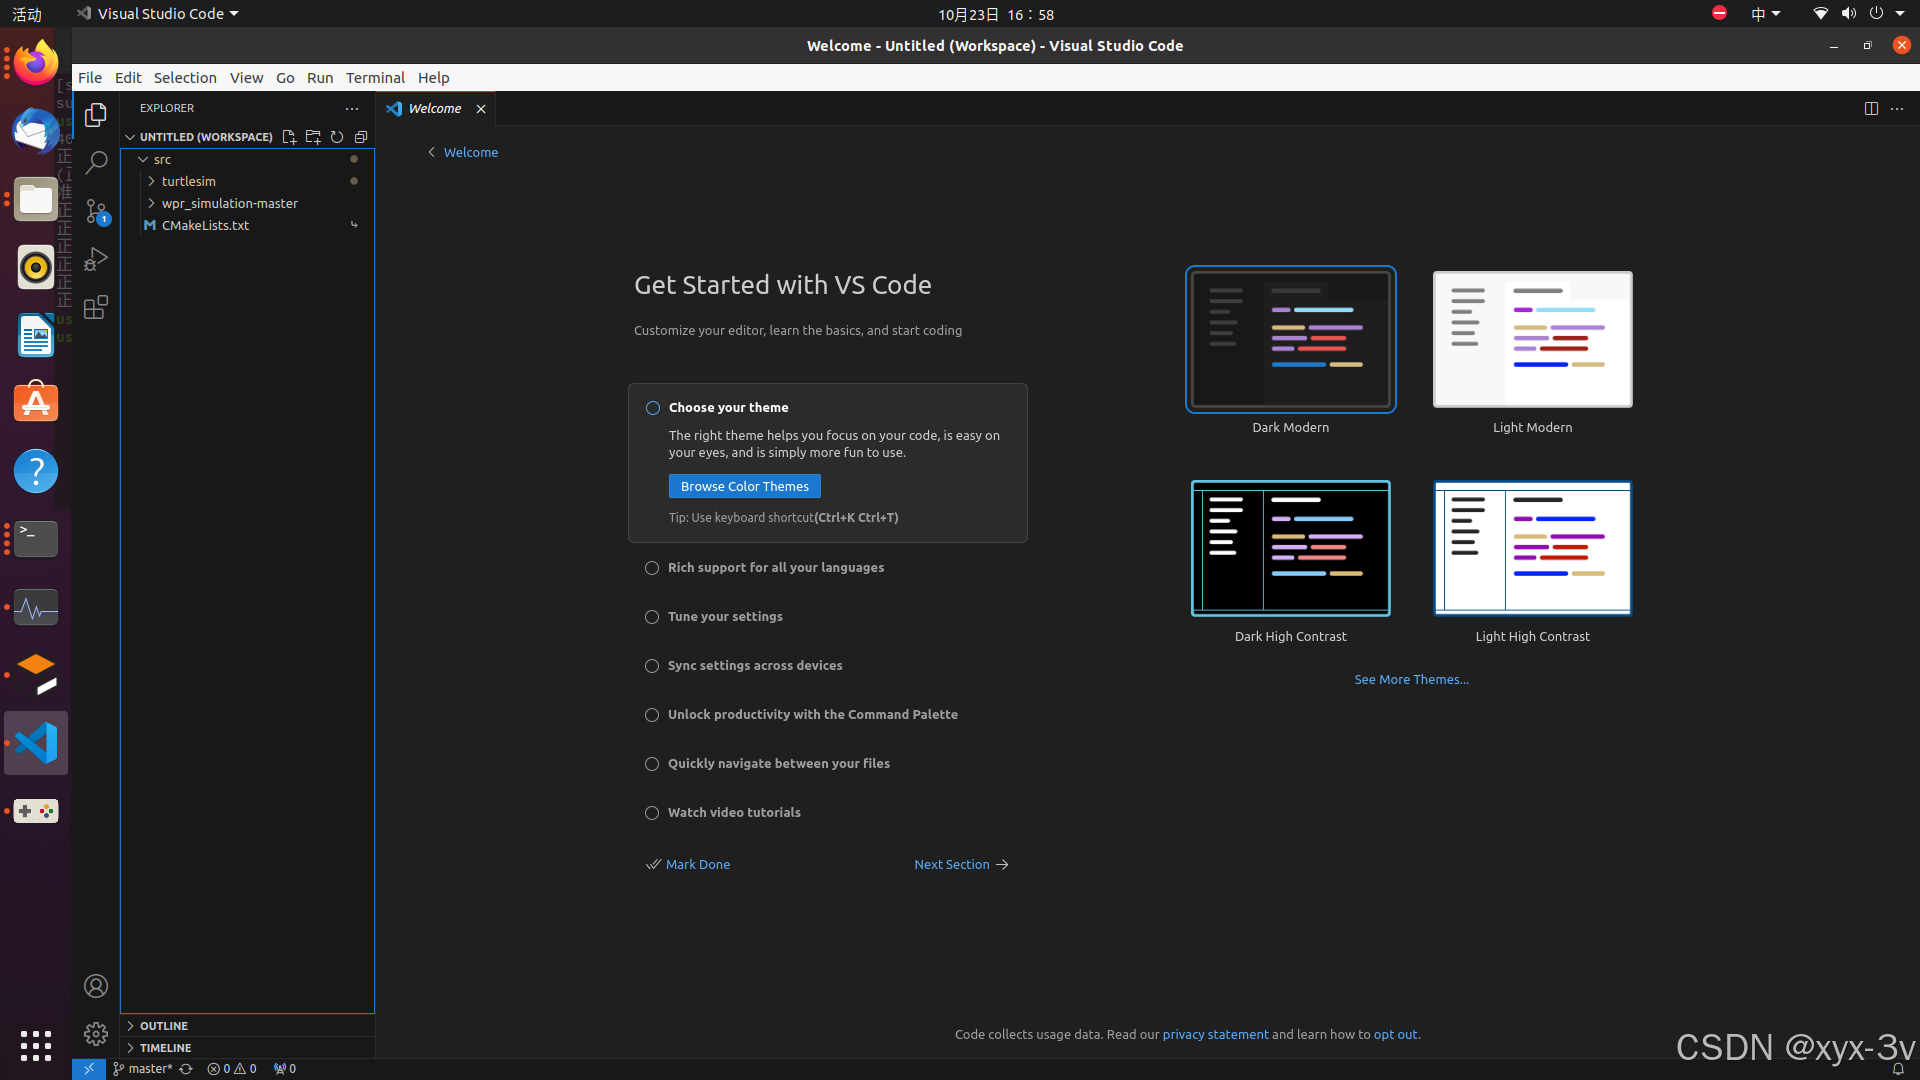Click See More Themes link
This screenshot has height=1080, width=1920.
click(1411, 679)
